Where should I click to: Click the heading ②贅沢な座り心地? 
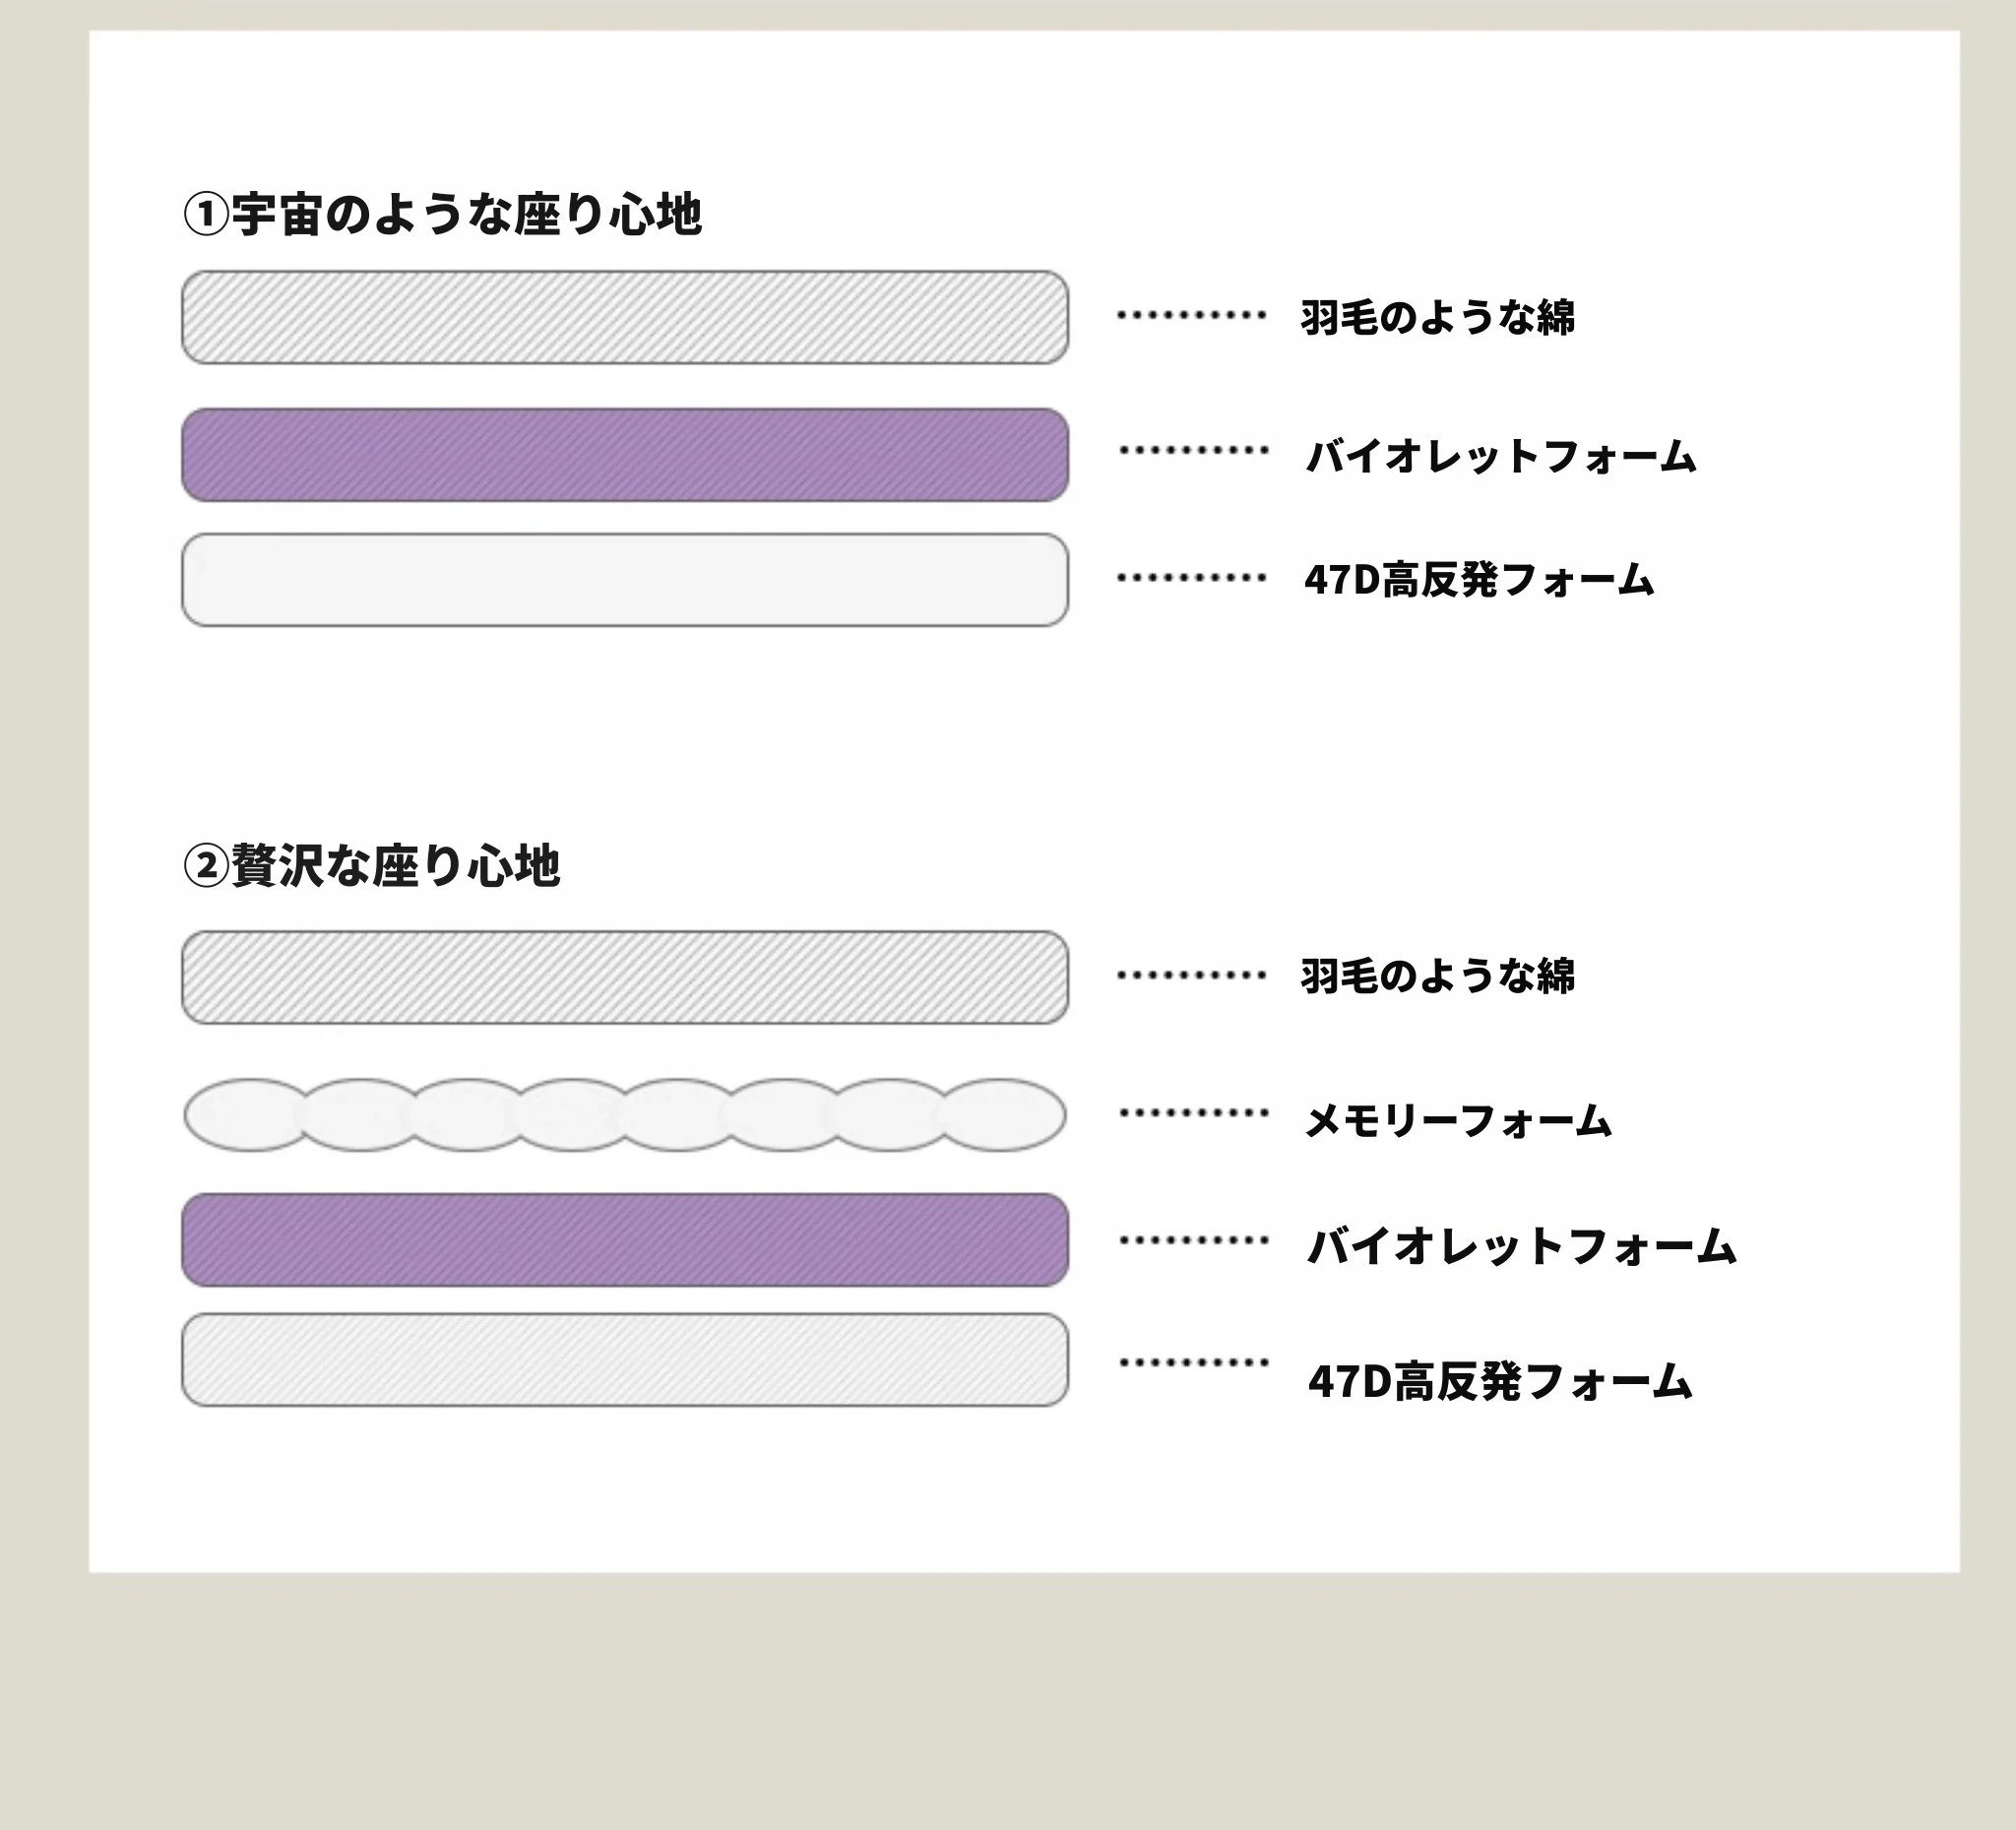tap(371, 865)
